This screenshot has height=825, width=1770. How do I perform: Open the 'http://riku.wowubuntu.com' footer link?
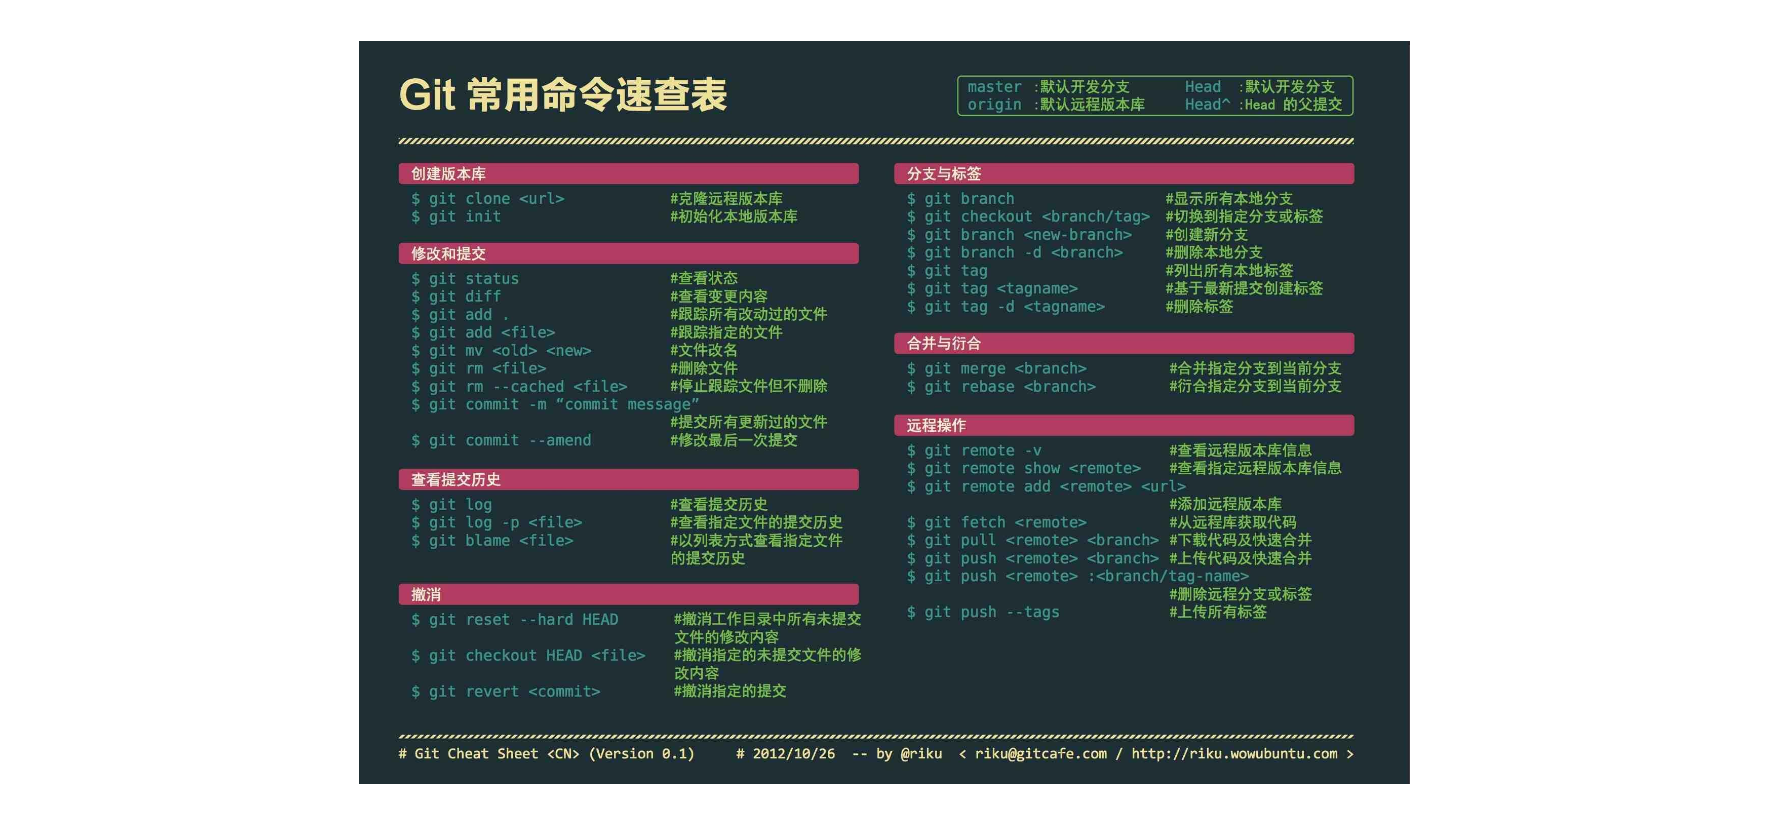pos(1234,754)
